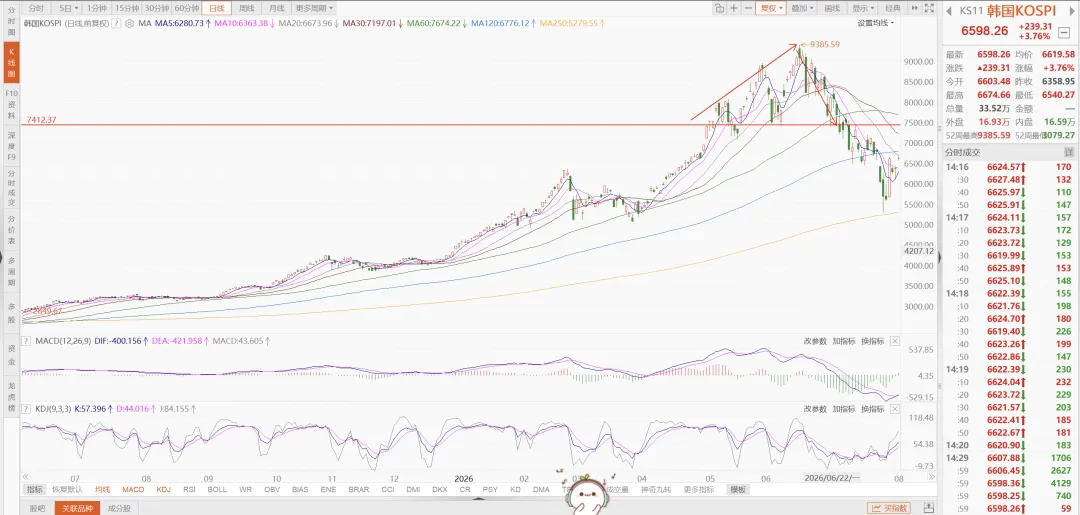Image resolution: width=1080 pixels, height=515 pixels.
Task: Open 资金 in left sidebar
Action: pyautogui.click(x=11, y=354)
